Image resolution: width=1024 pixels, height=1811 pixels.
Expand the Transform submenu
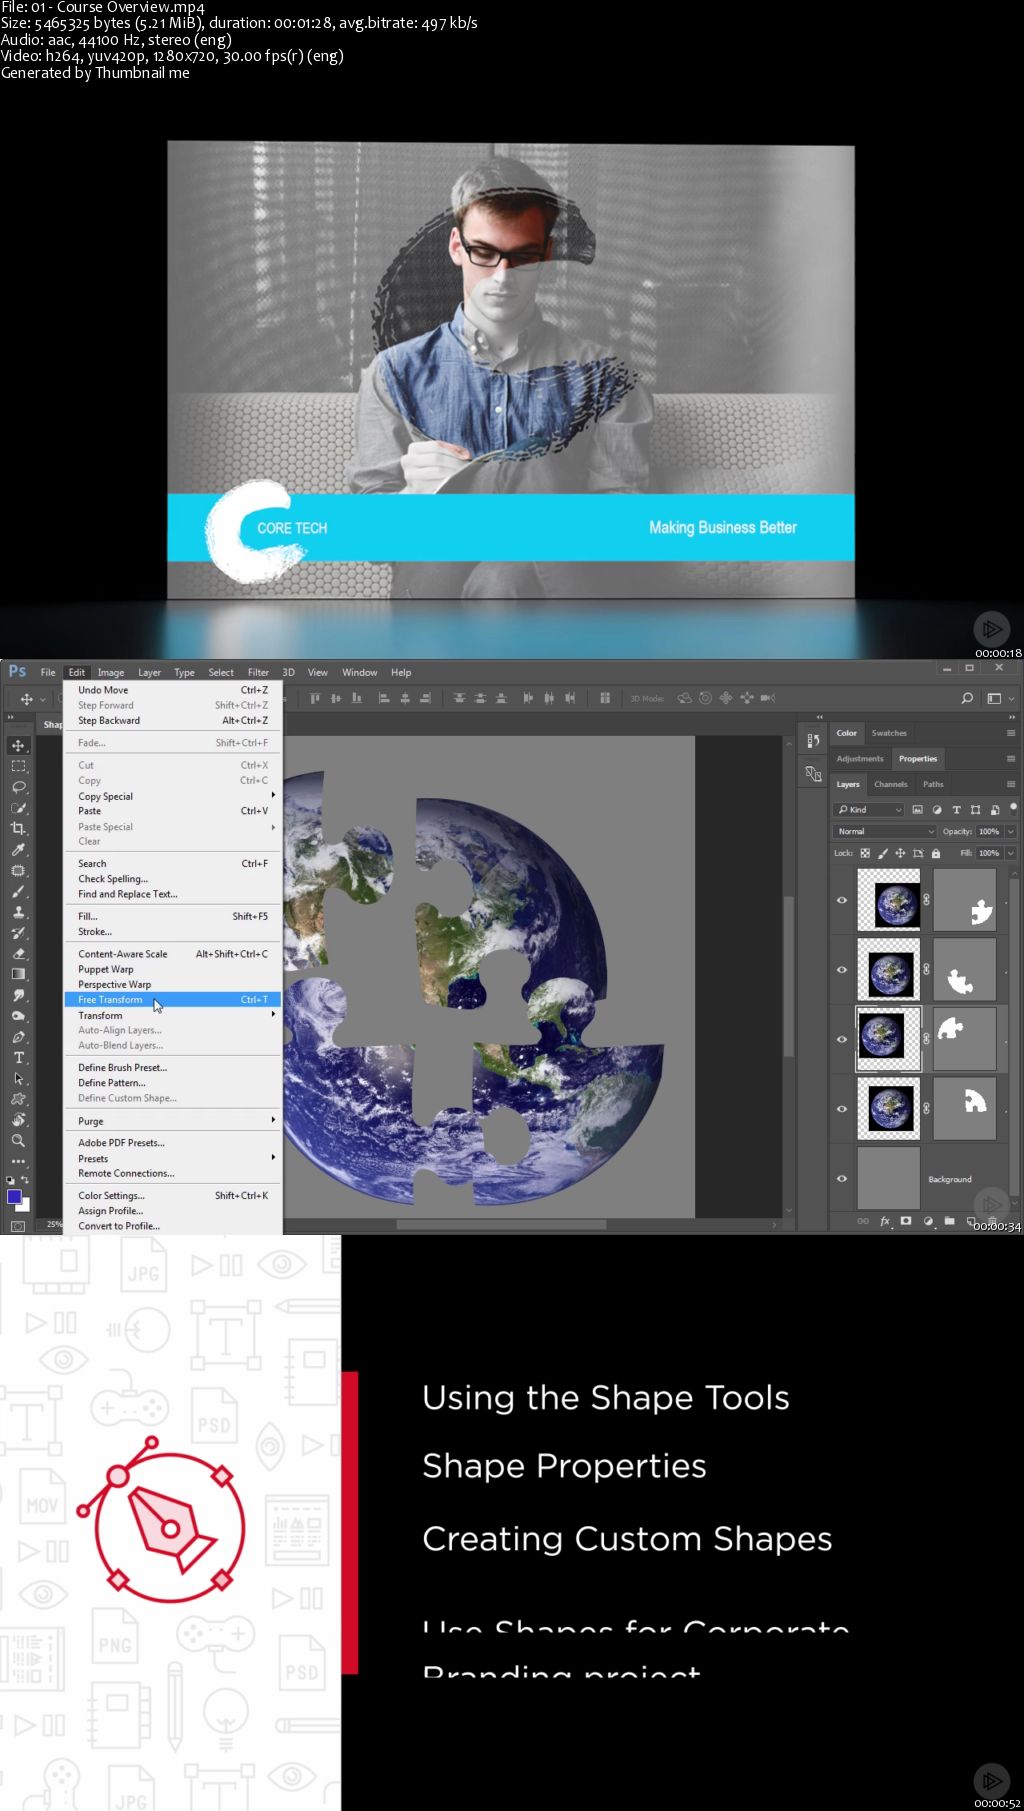click(x=172, y=1015)
